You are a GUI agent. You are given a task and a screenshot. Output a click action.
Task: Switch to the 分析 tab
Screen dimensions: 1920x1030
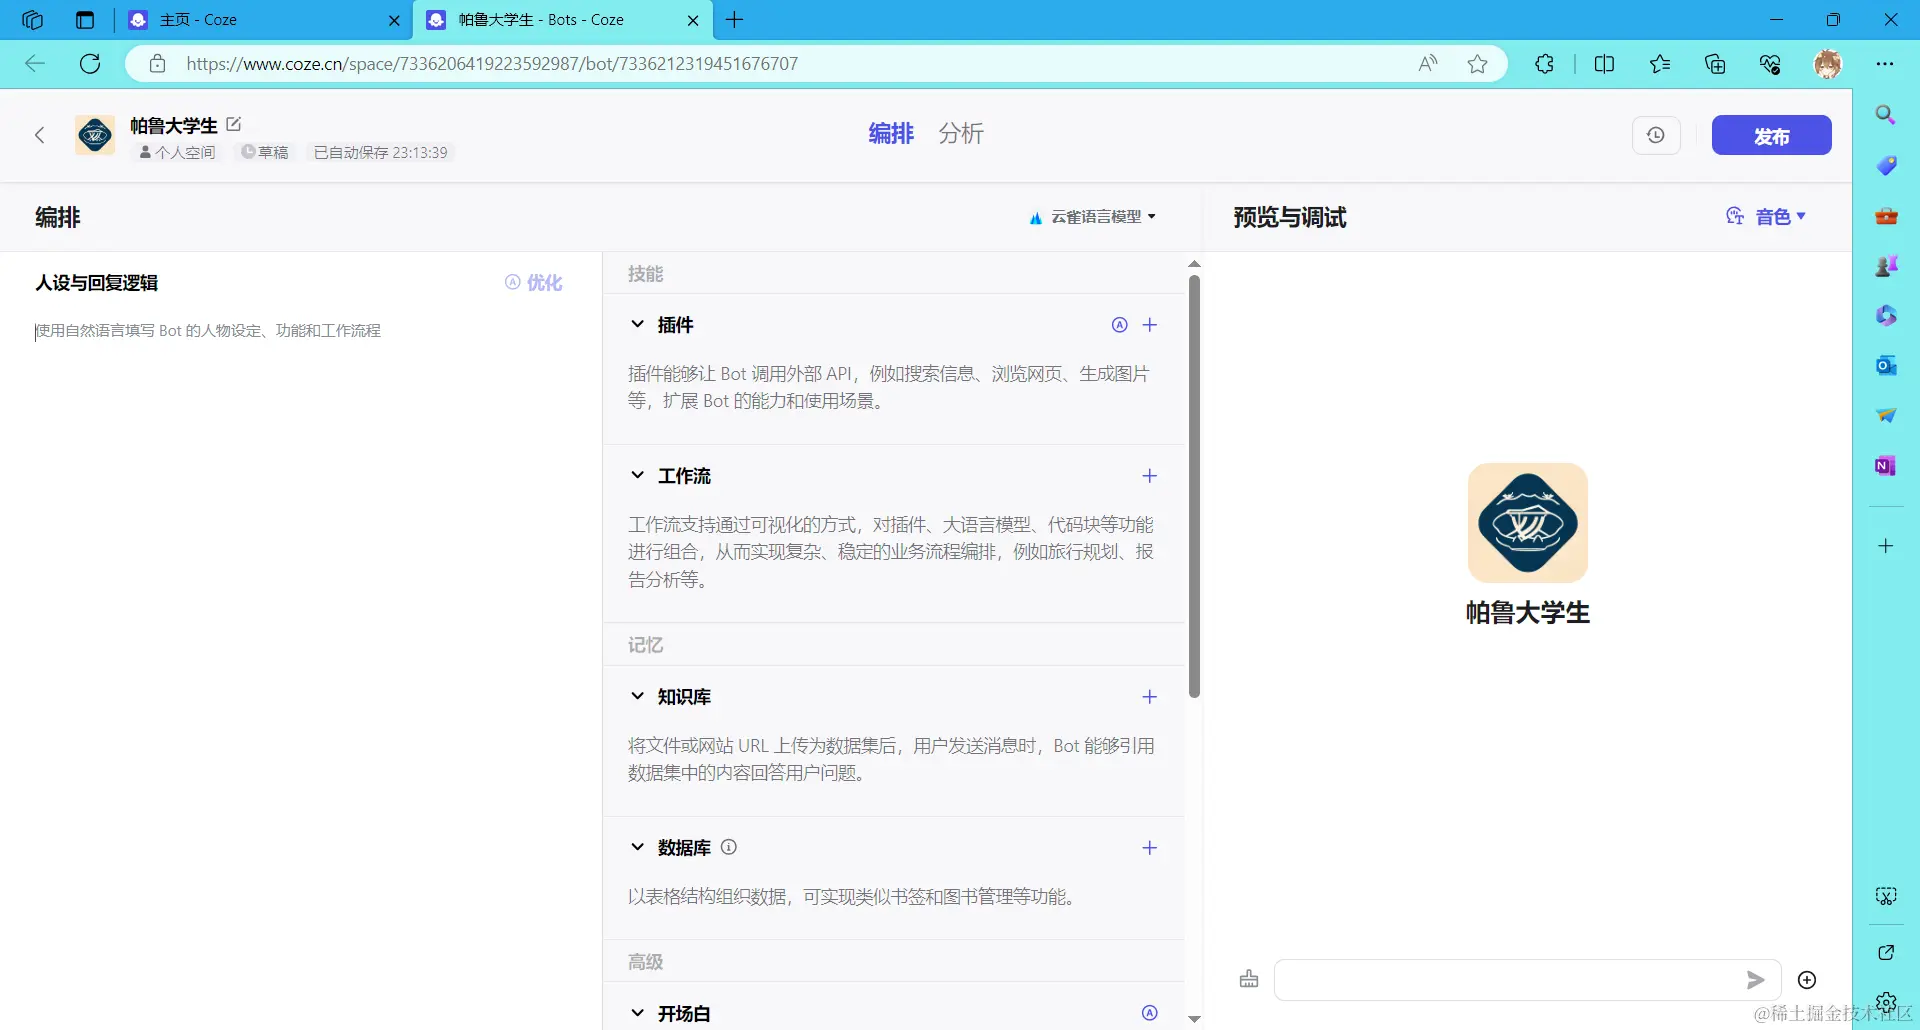click(x=960, y=133)
